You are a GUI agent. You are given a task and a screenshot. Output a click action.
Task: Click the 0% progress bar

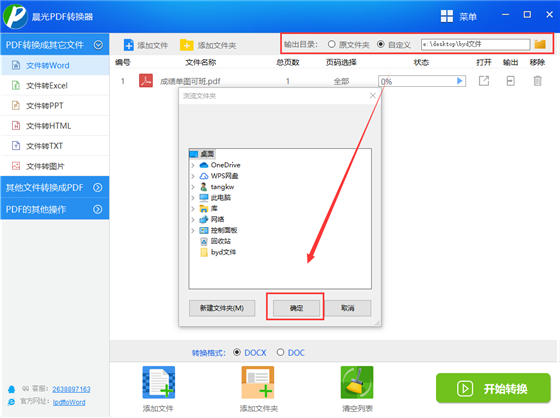(422, 81)
